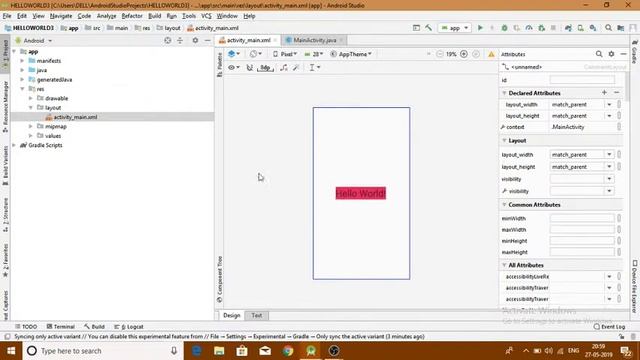Click the Attach debugger to process icon
This screenshot has width=640, height=360.
point(542,28)
